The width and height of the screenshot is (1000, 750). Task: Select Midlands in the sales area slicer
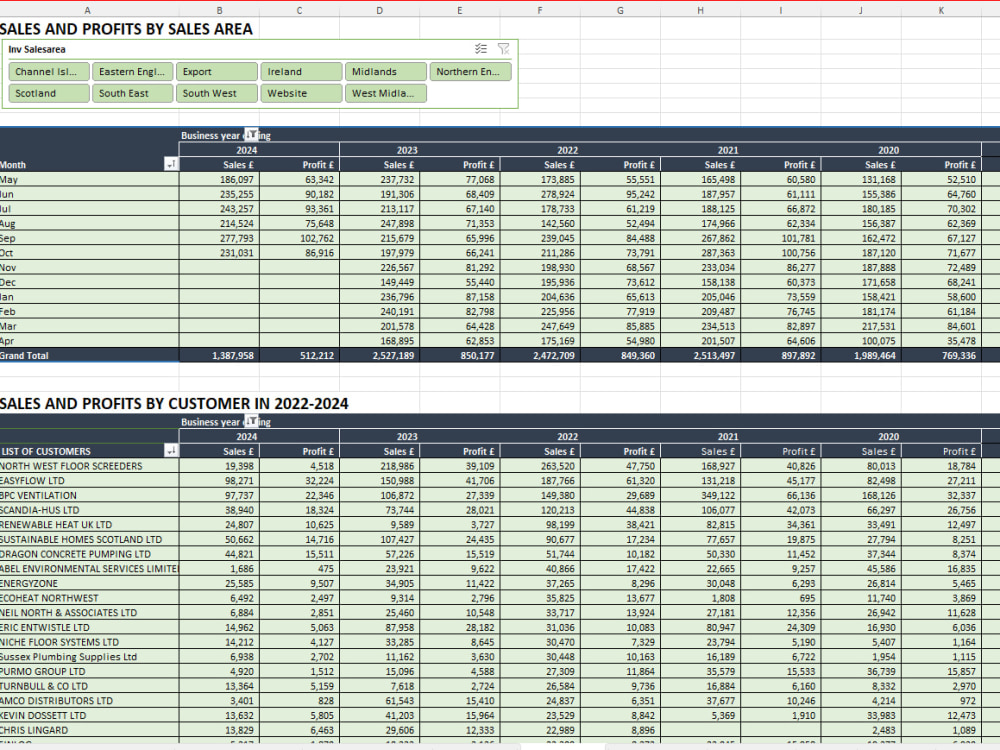coord(385,71)
